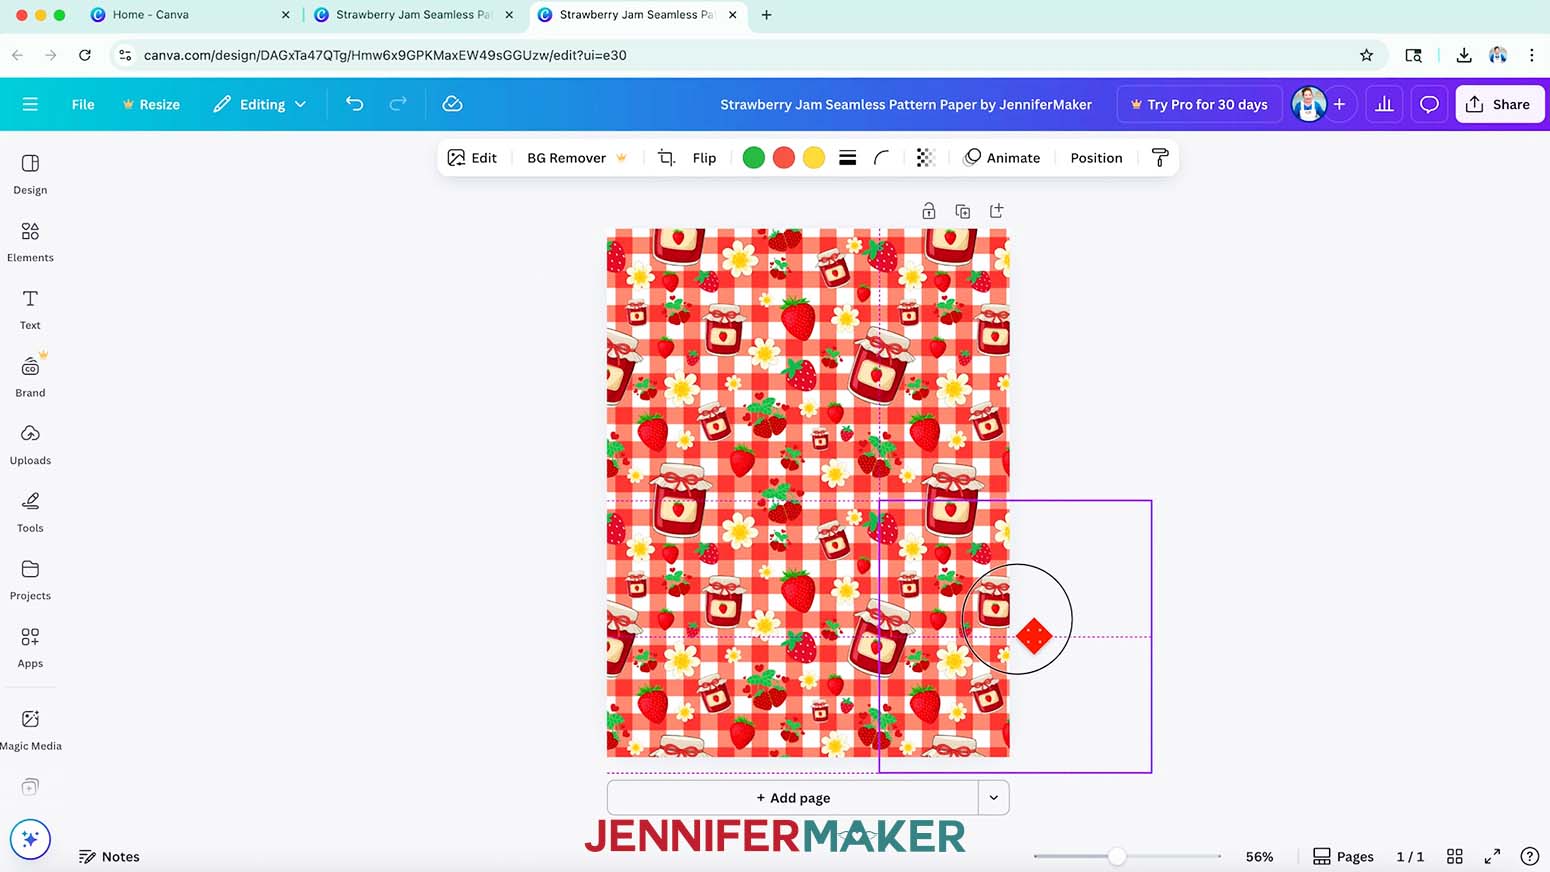Screen dimensions: 1550x872
Task: Open the browser downloads icon
Action: (x=1464, y=55)
